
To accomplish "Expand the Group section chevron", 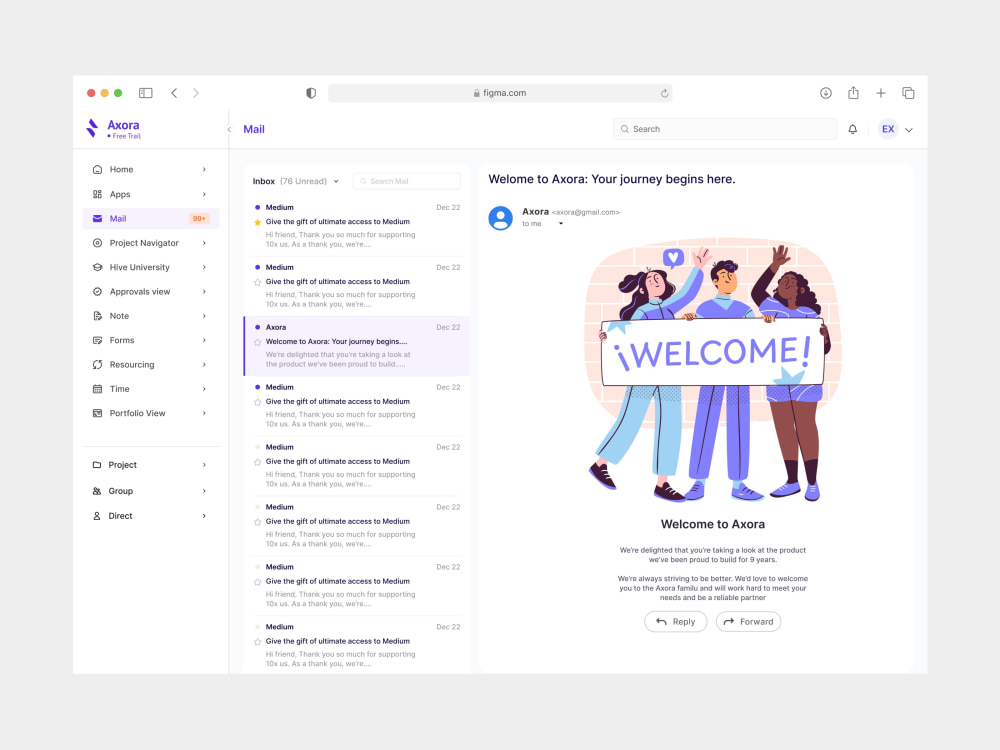I will tap(204, 491).
